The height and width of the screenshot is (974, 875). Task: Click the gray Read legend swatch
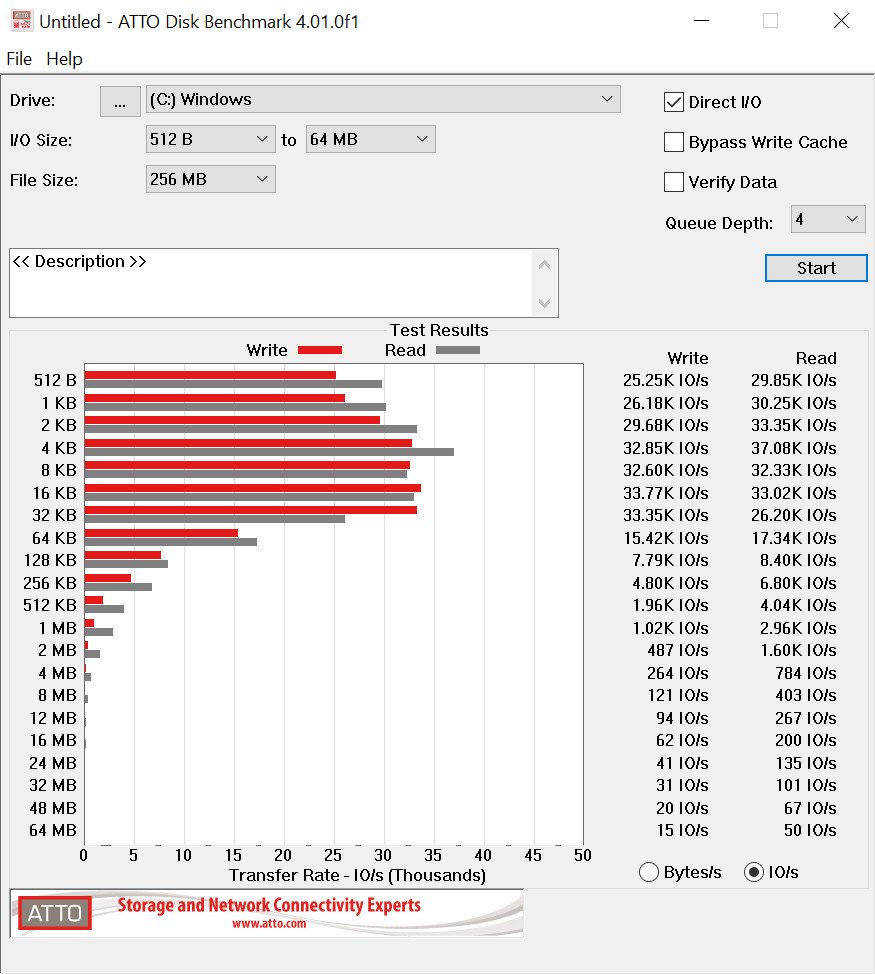[x=458, y=350]
